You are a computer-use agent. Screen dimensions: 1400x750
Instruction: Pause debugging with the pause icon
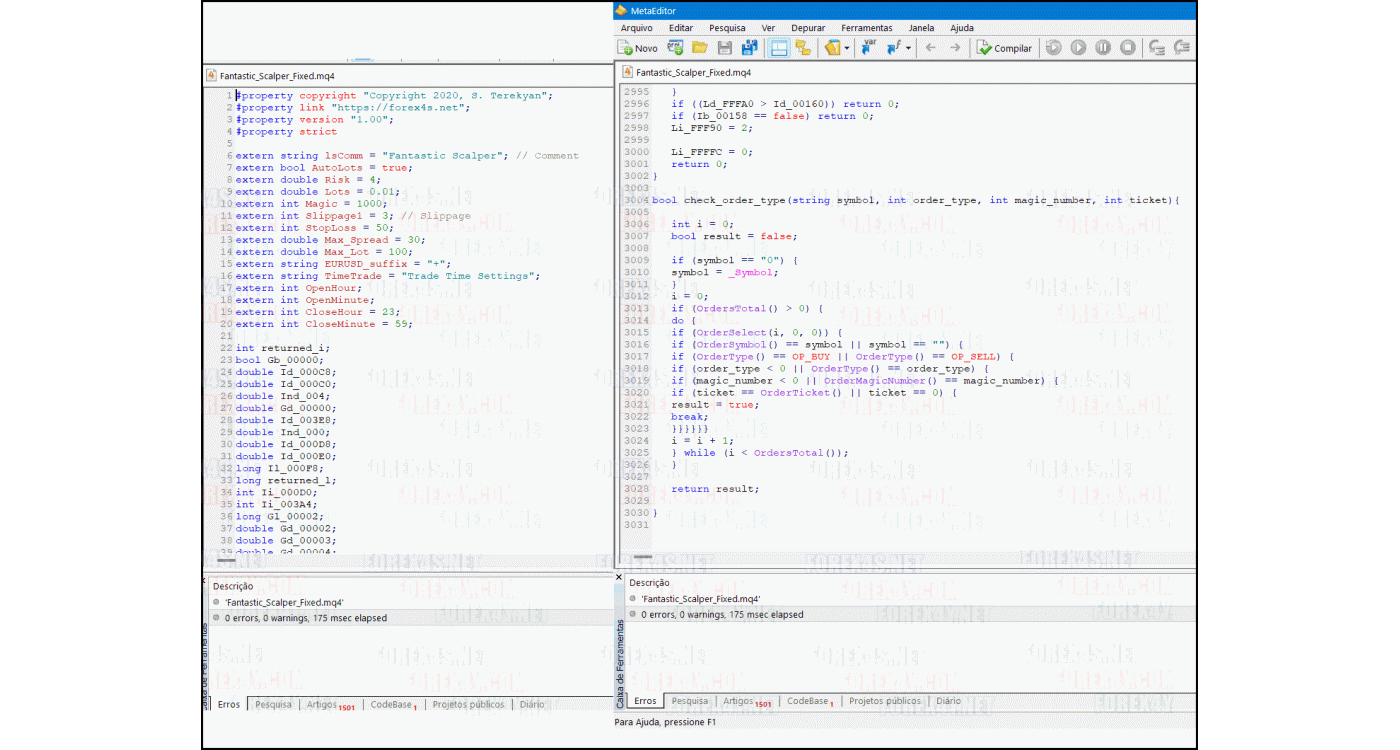1103,48
